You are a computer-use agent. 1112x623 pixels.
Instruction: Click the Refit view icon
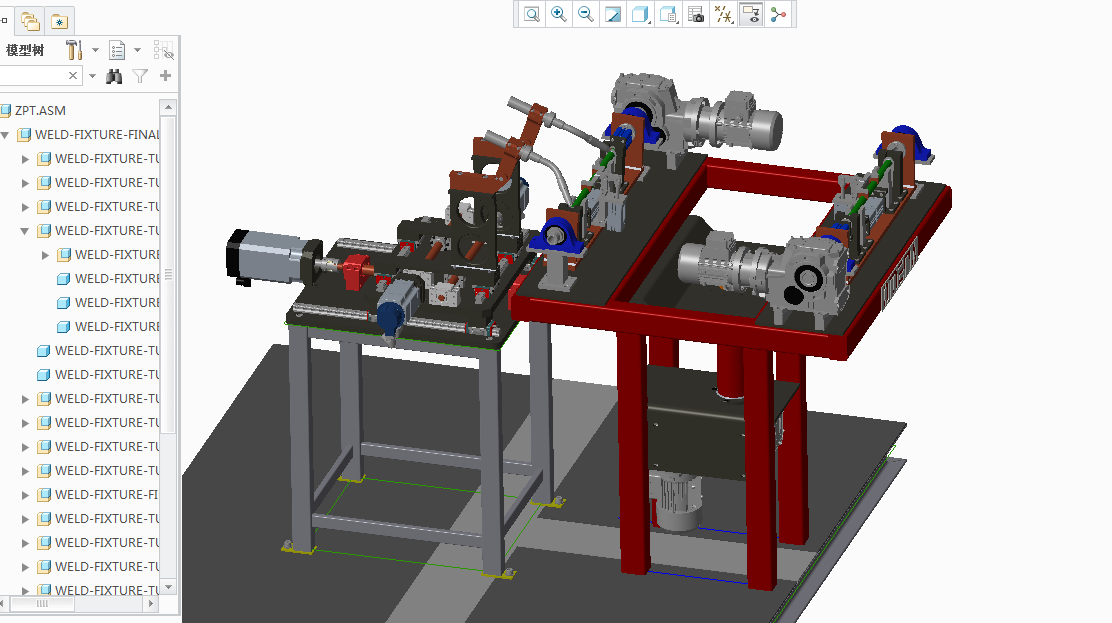point(532,14)
